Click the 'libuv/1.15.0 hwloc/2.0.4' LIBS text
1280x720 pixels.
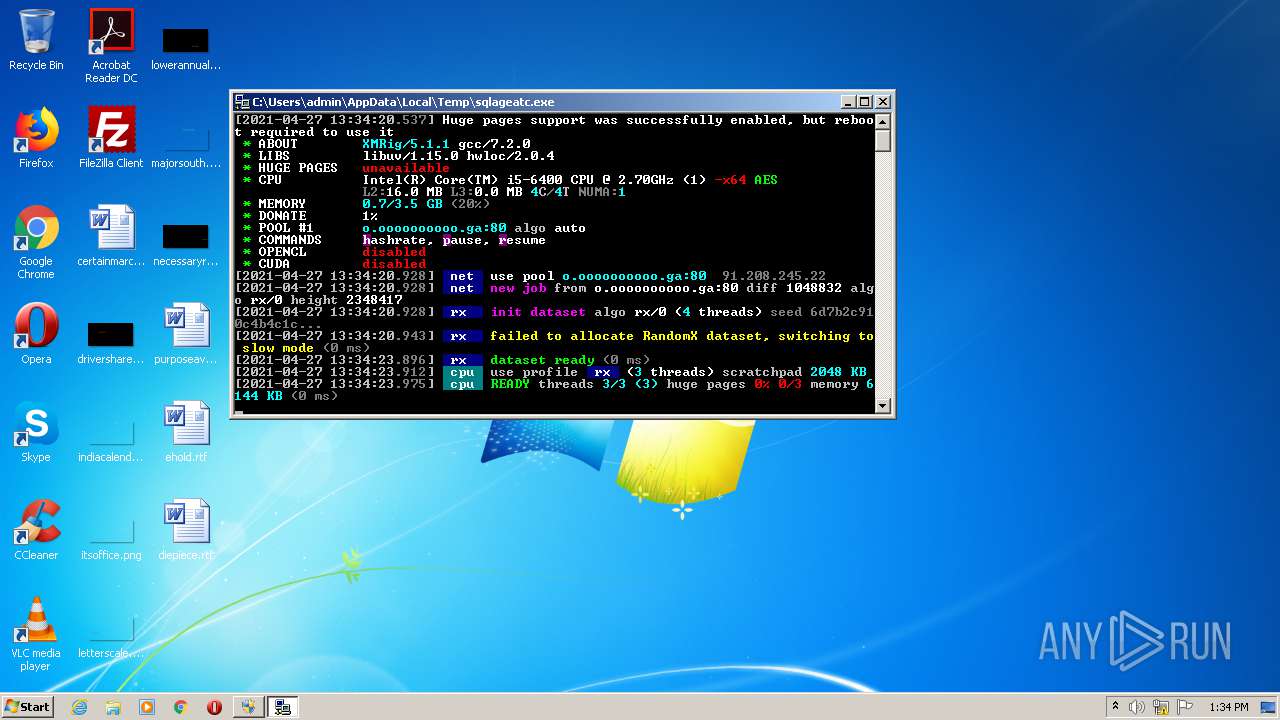(458, 156)
